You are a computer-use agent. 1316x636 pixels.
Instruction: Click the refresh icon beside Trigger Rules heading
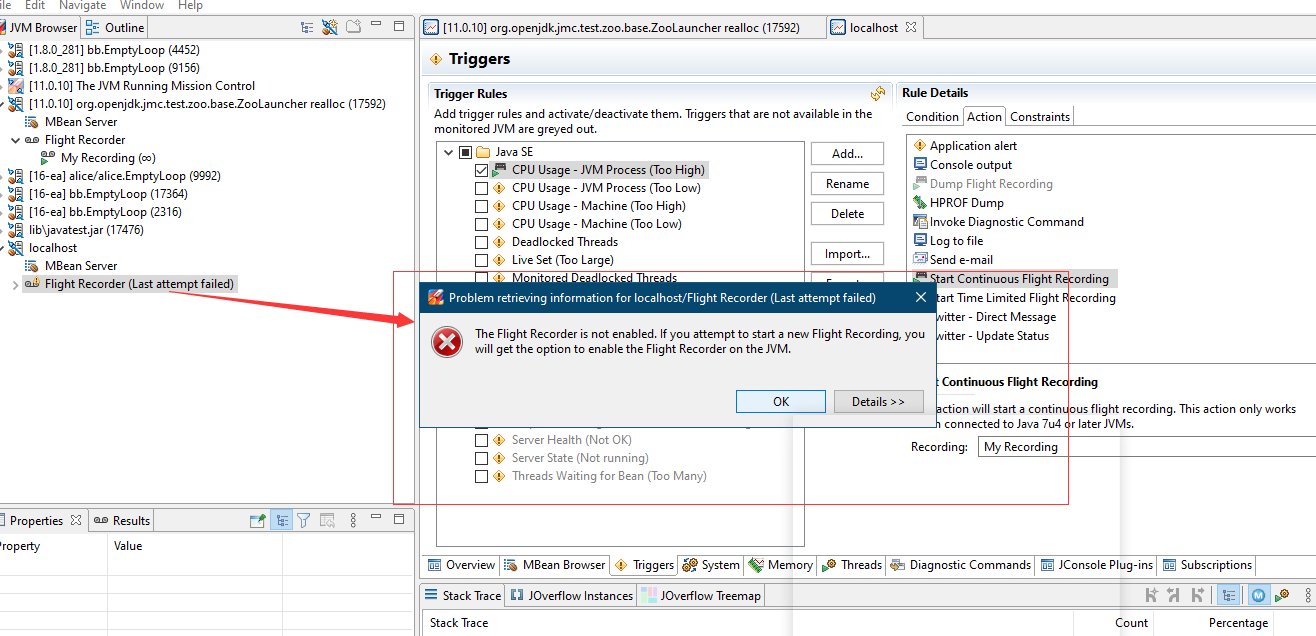click(x=877, y=93)
